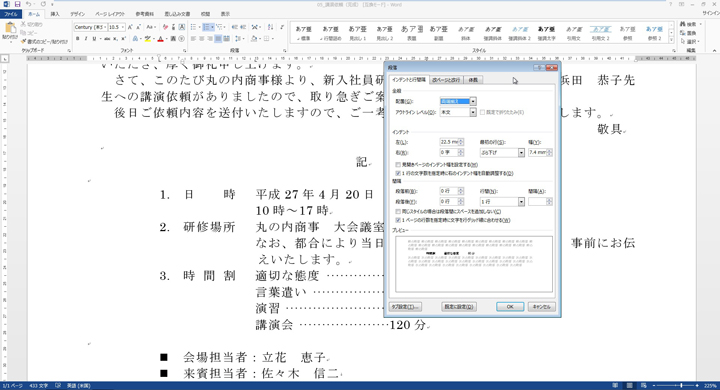Click the Save icon in quick access toolbar
The width and height of the screenshot is (720, 390).
[17, 4]
